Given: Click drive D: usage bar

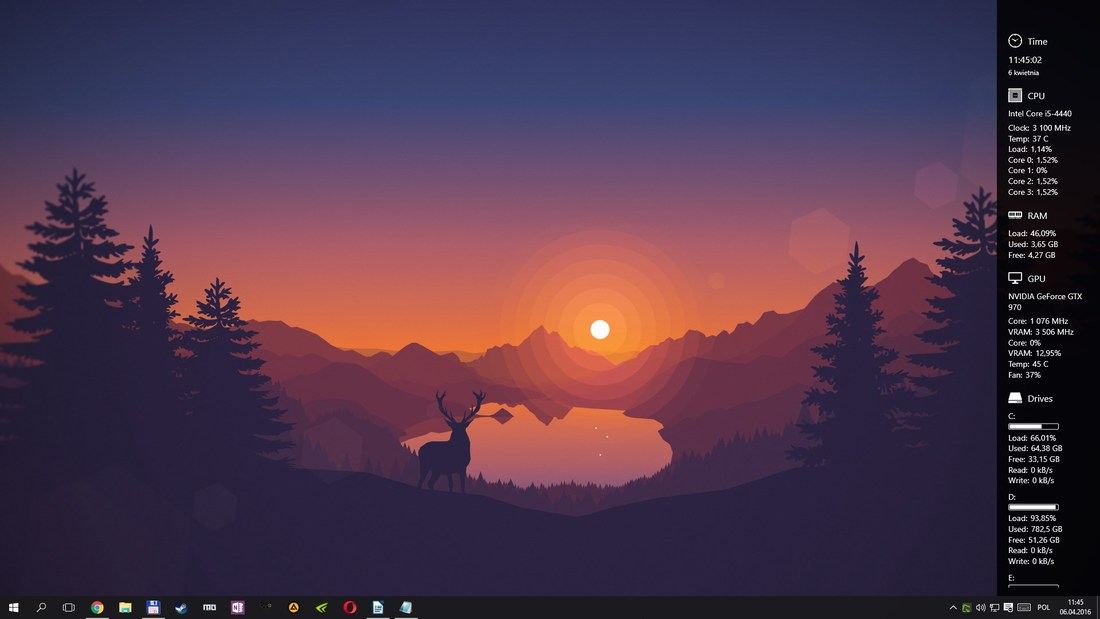Looking at the screenshot, I should [x=1033, y=507].
